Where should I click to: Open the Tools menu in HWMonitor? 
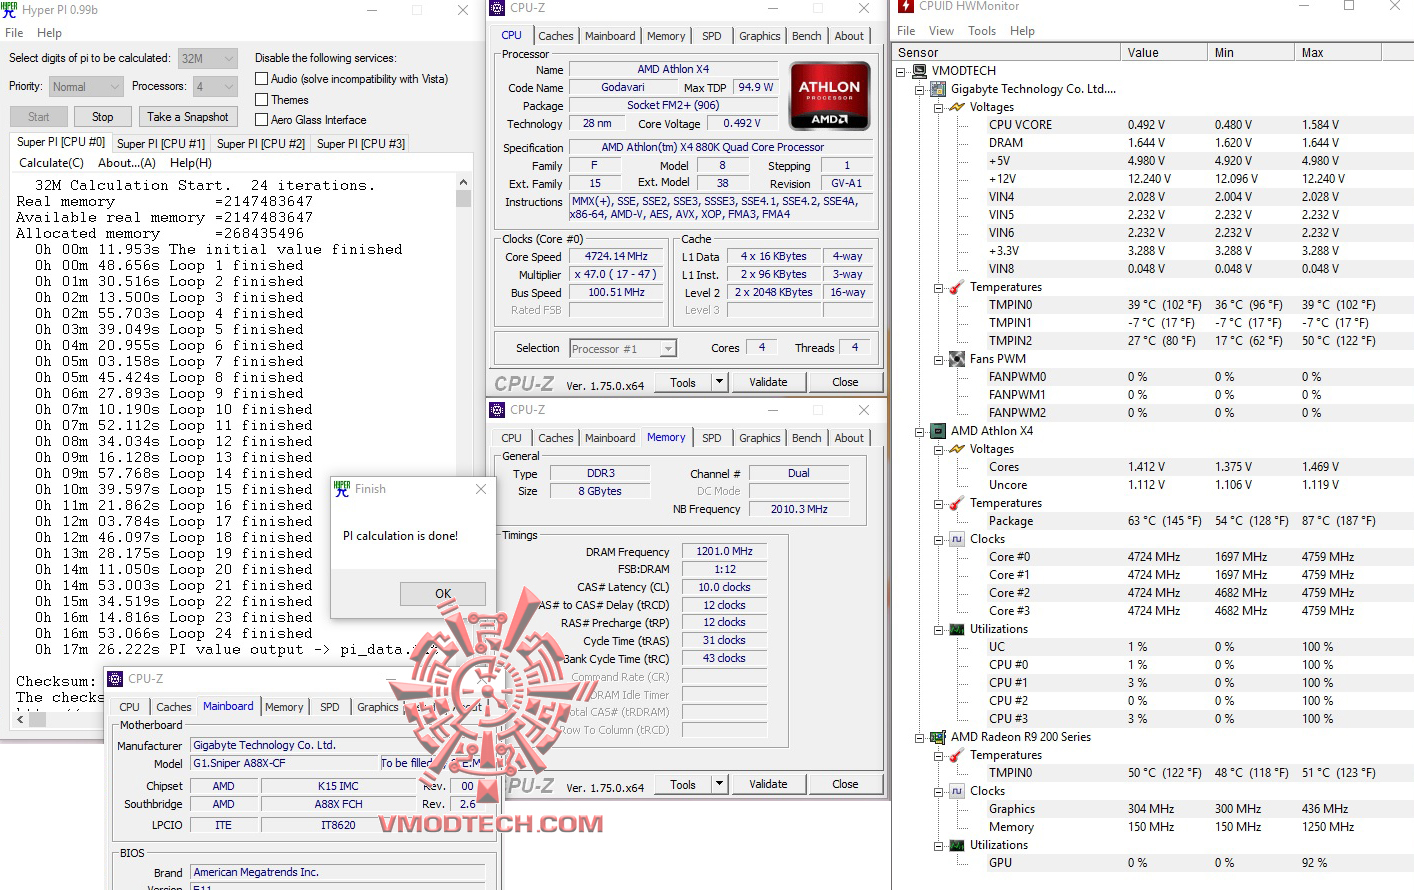coord(982,31)
